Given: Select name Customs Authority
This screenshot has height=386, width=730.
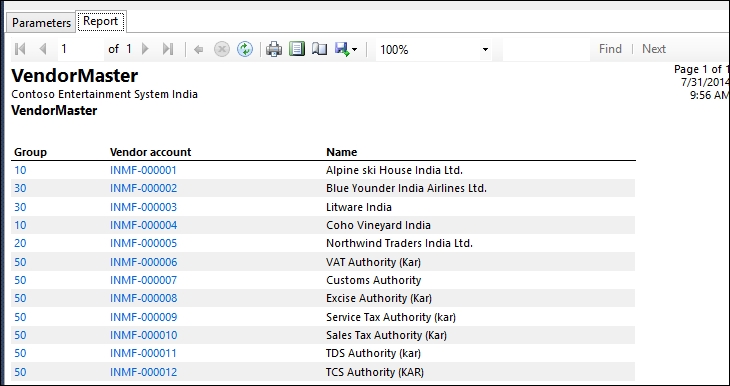Looking at the screenshot, I should [x=374, y=280].
